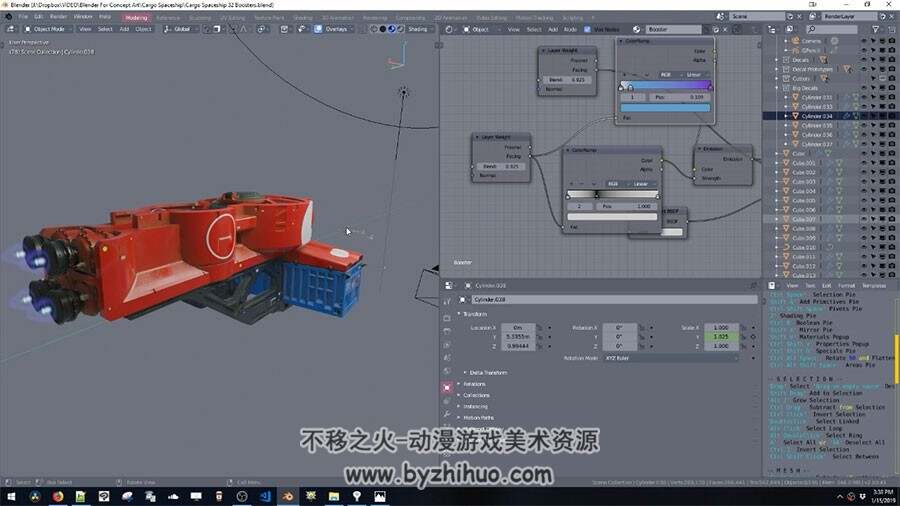
Task: Click the material sphere browse icon
Action: [x=637, y=29]
